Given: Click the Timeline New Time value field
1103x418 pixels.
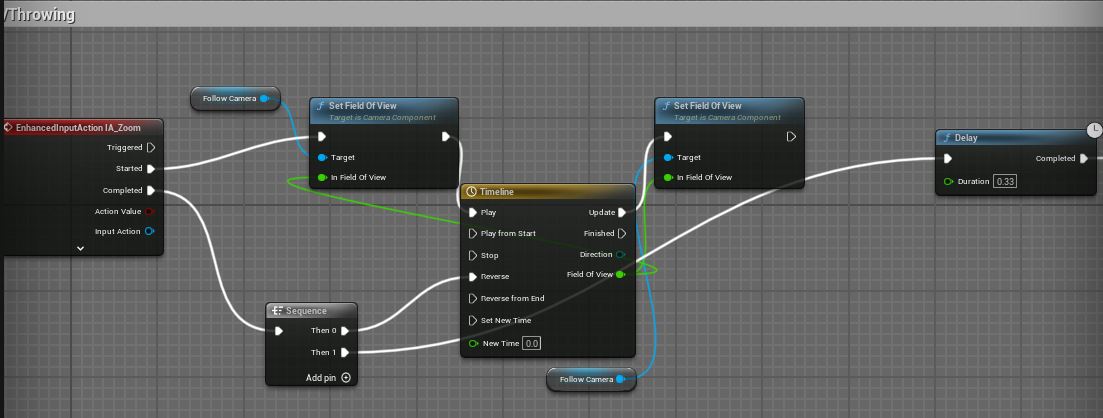Looking at the screenshot, I should point(532,343).
